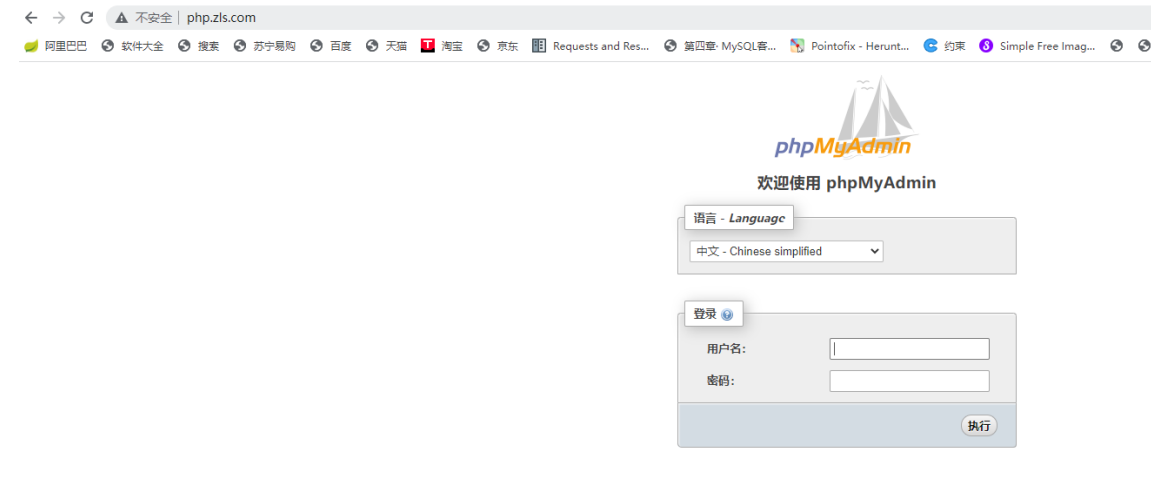The width and height of the screenshot is (1151, 498).
Task: Click the 用户名: label text
Action: pos(726,349)
